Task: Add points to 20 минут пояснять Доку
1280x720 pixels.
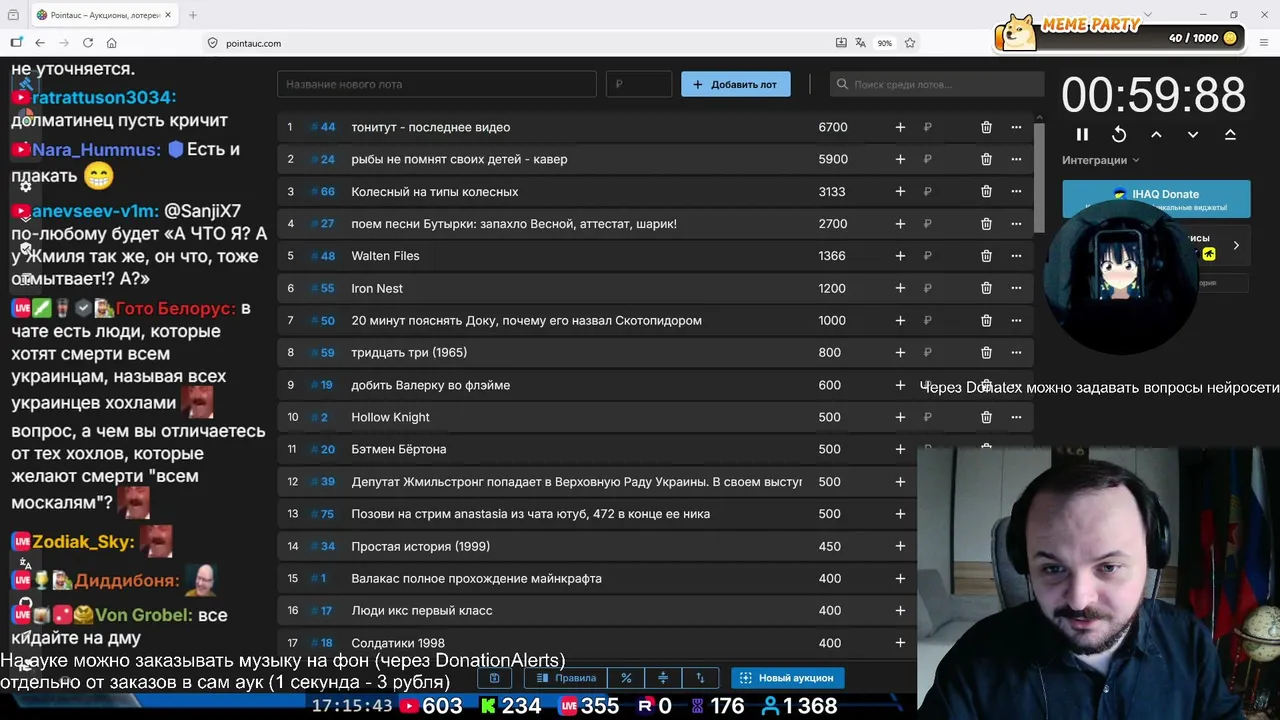Action: pos(900,320)
